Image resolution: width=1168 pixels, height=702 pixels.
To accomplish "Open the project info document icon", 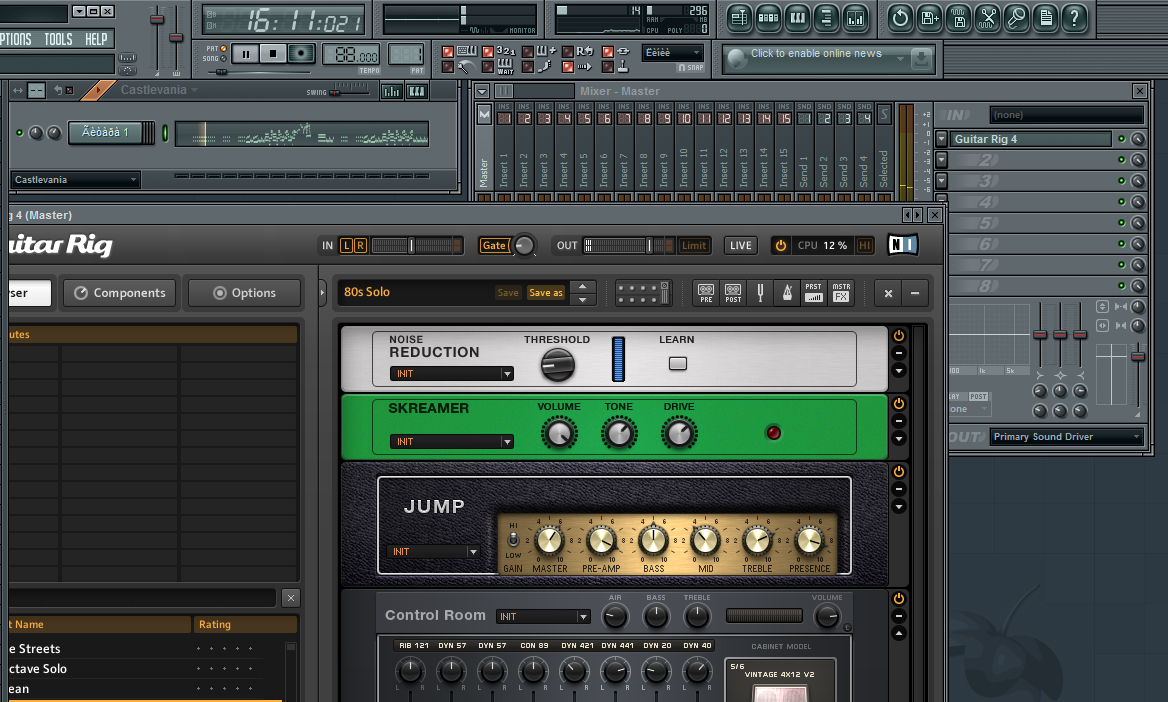I will click(x=1045, y=18).
